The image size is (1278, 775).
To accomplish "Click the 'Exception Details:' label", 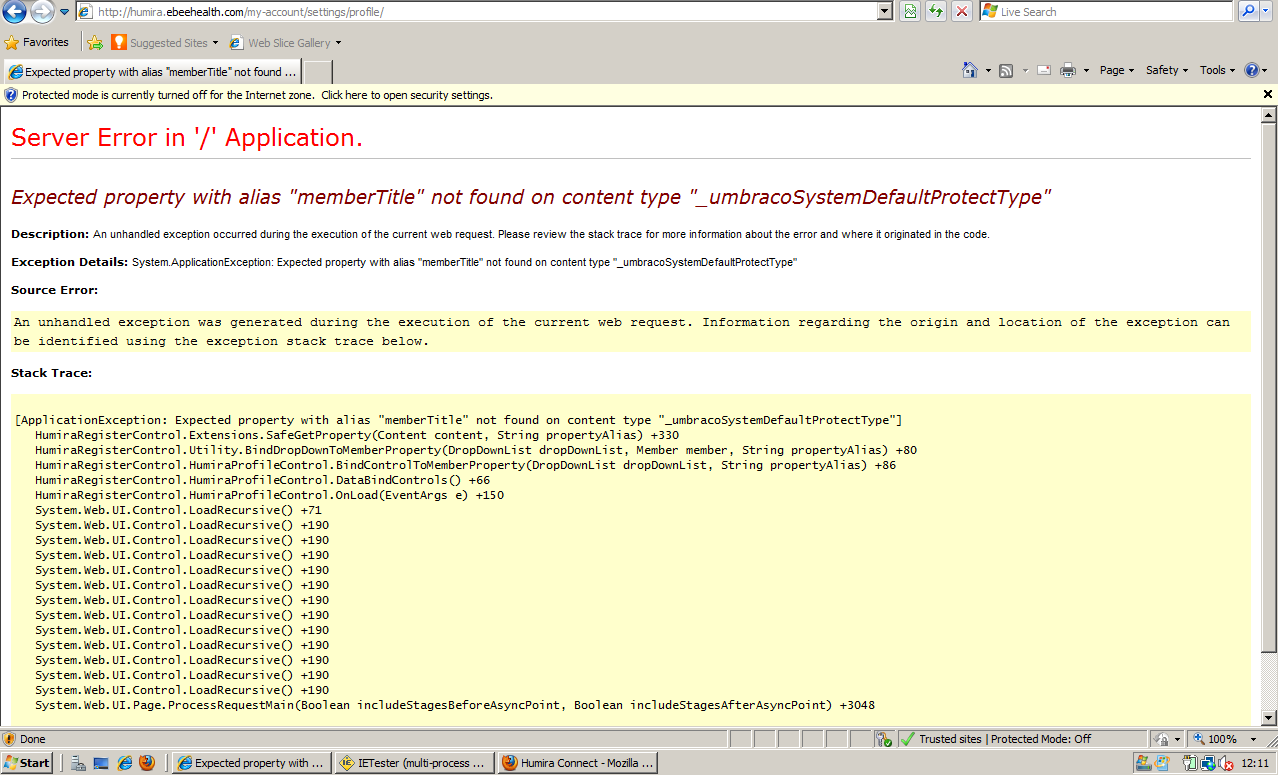I will point(70,262).
